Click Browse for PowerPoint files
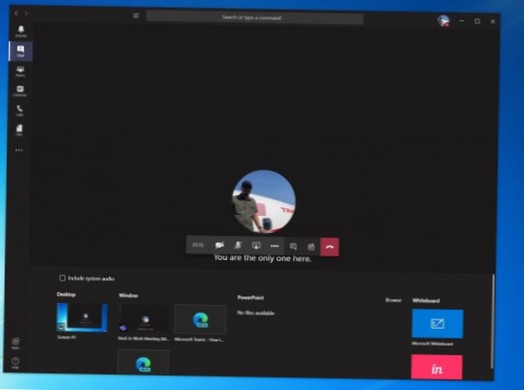The image size is (524, 390). [393, 300]
